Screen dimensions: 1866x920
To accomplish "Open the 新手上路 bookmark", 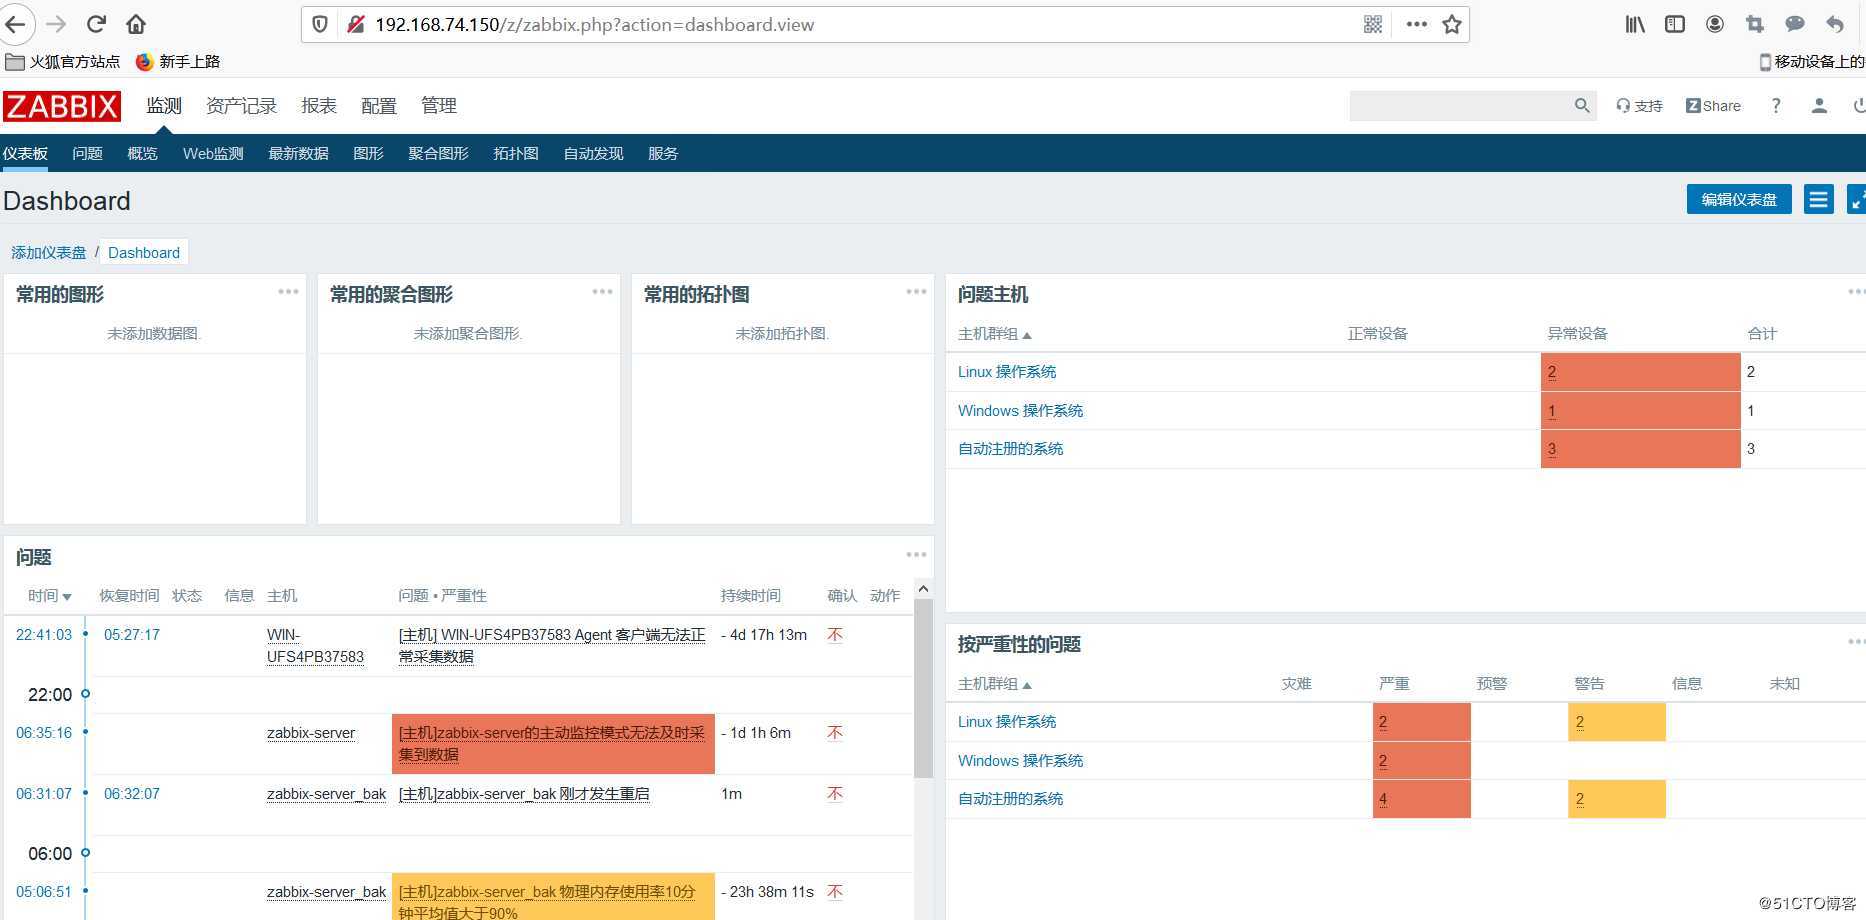I will click(x=178, y=62).
